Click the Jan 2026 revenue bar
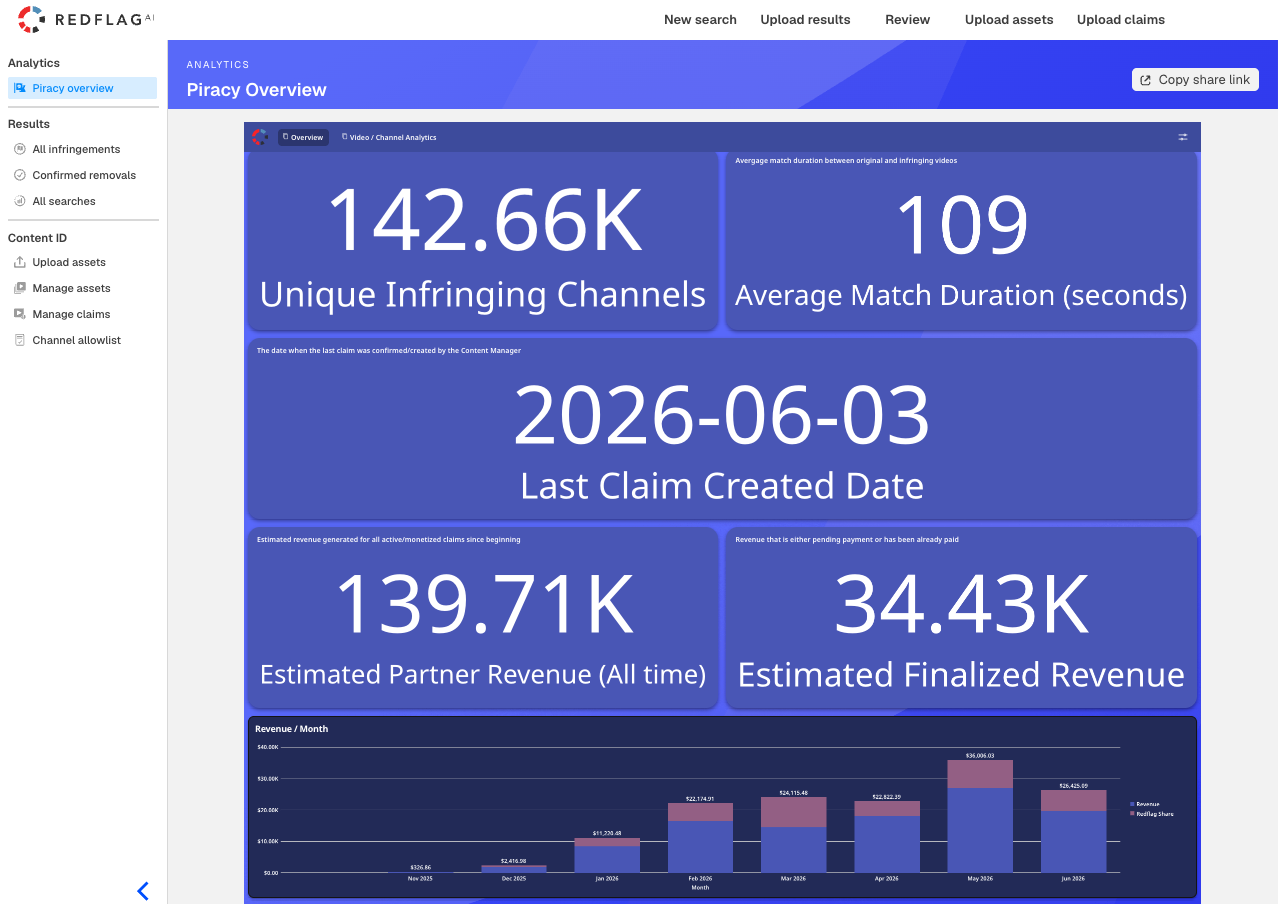The image size is (1284, 904). 607,855
